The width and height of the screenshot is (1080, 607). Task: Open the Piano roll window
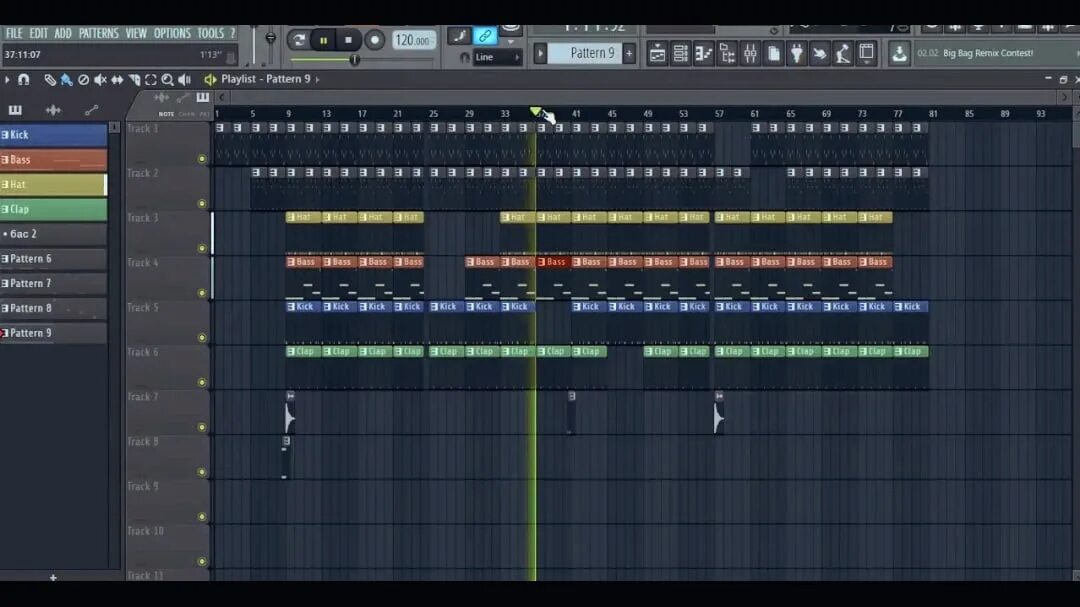[x=704, y=53]
